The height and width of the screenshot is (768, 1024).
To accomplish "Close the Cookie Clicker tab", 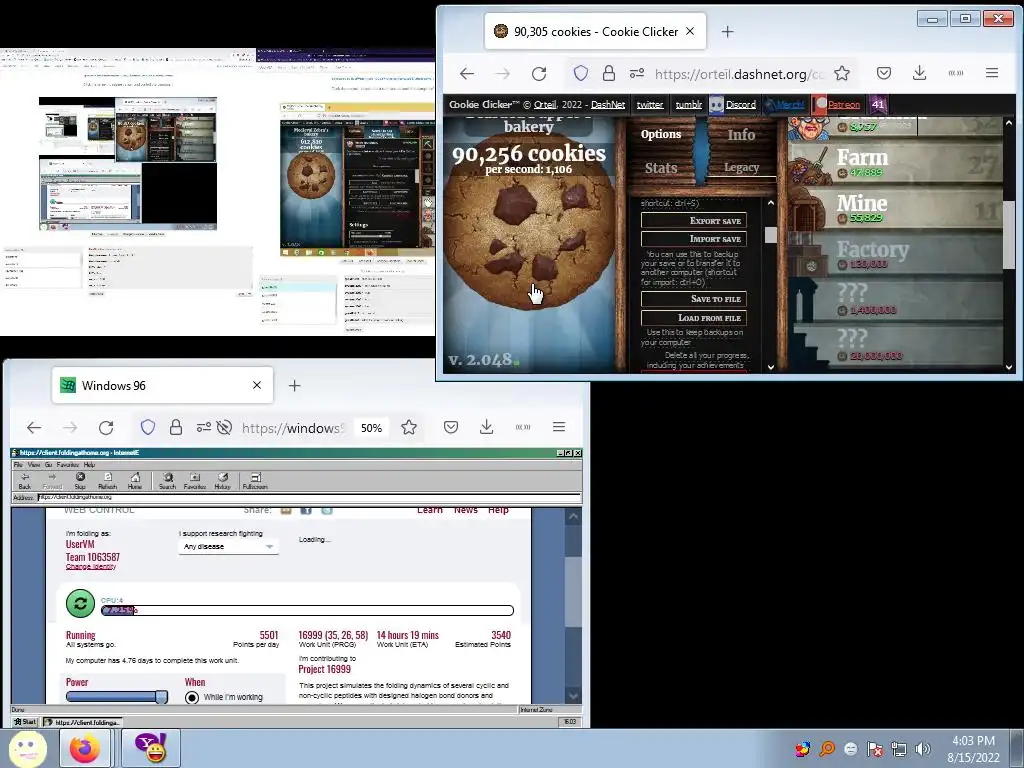I will [690, 31].
